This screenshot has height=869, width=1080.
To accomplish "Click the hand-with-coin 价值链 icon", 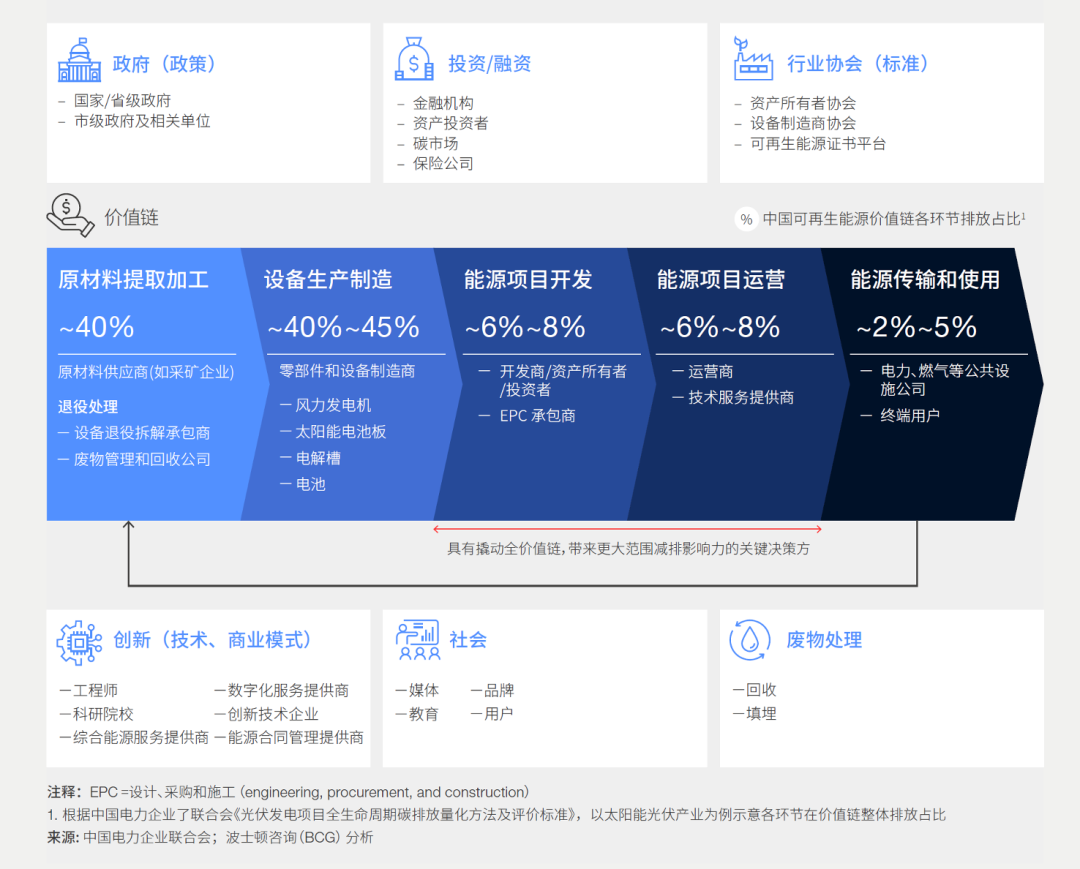I will tap(70, 214).
